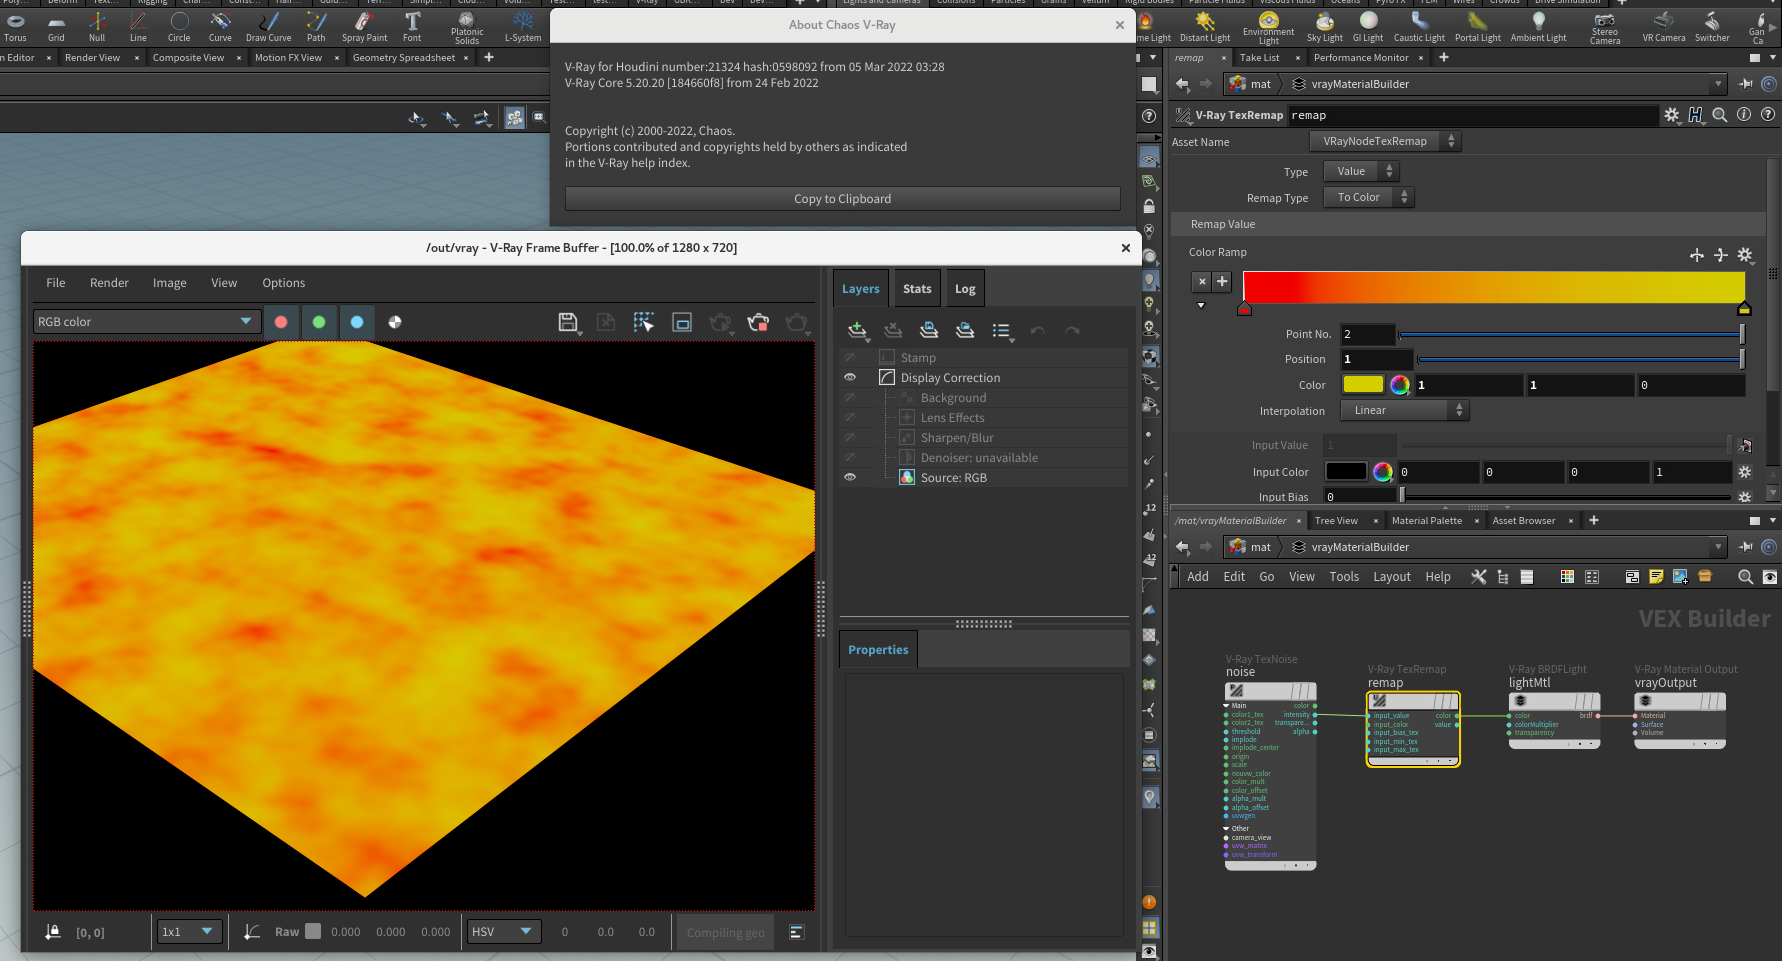Open the Type dropdown set to Value
1782x961 pixels.
point(1361,172)
